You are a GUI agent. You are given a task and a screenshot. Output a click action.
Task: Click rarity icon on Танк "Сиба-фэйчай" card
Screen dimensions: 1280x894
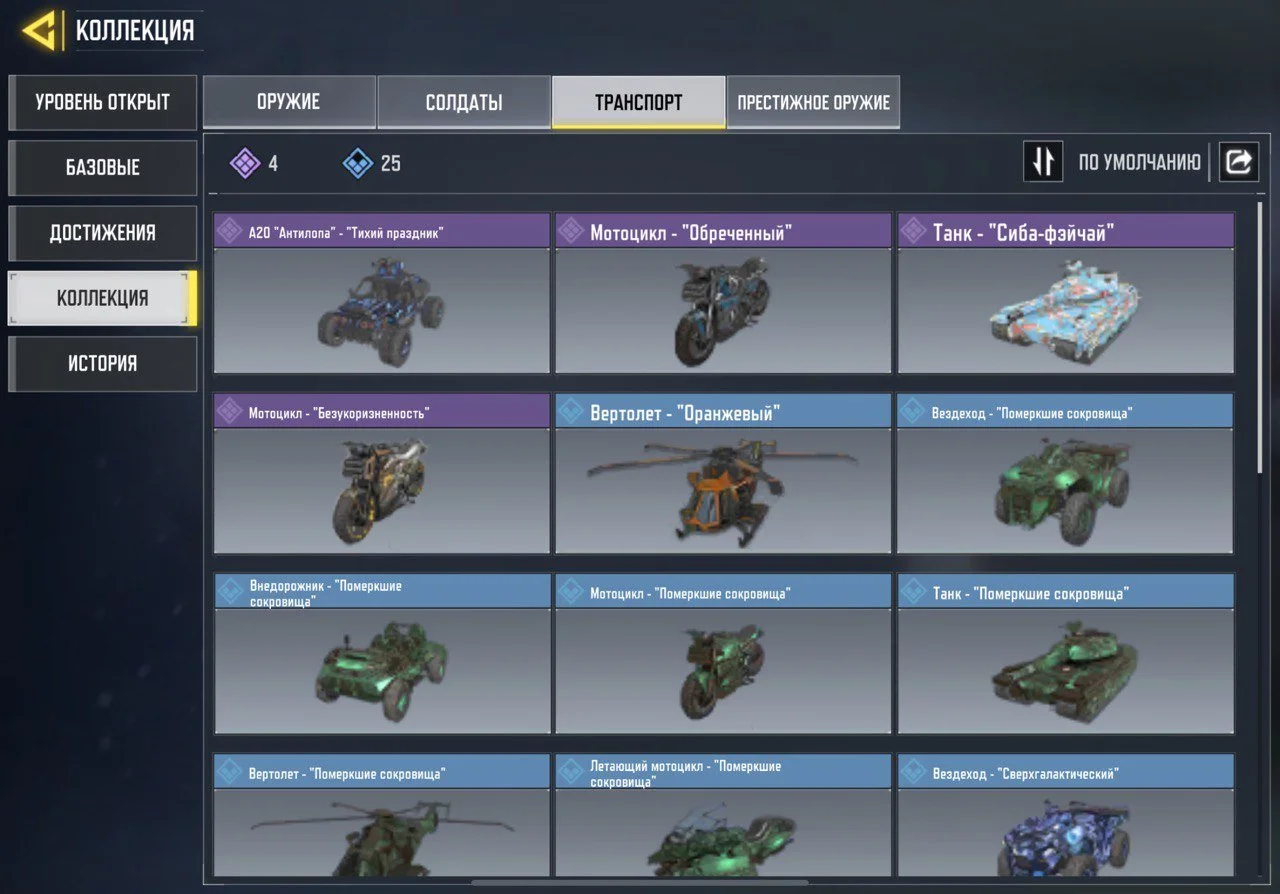[x=913, y=232]
